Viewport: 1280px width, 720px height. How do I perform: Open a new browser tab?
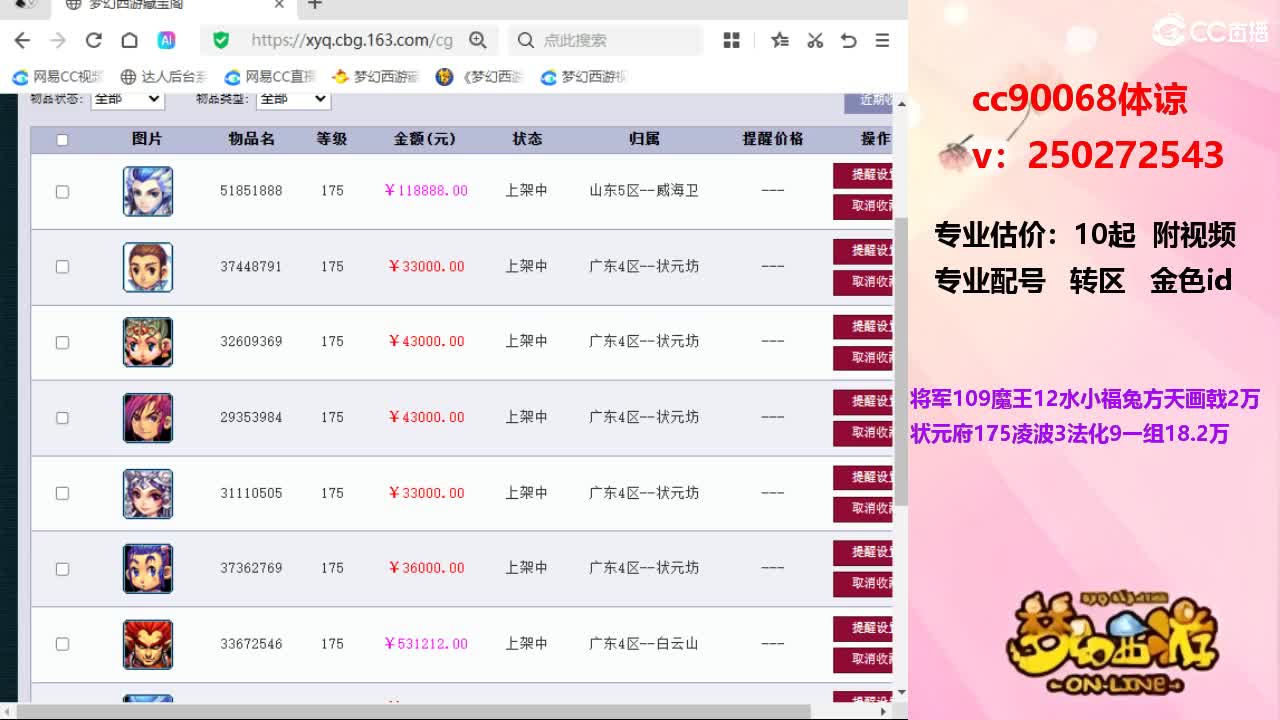pyautogui.click(x=314, y=5)
